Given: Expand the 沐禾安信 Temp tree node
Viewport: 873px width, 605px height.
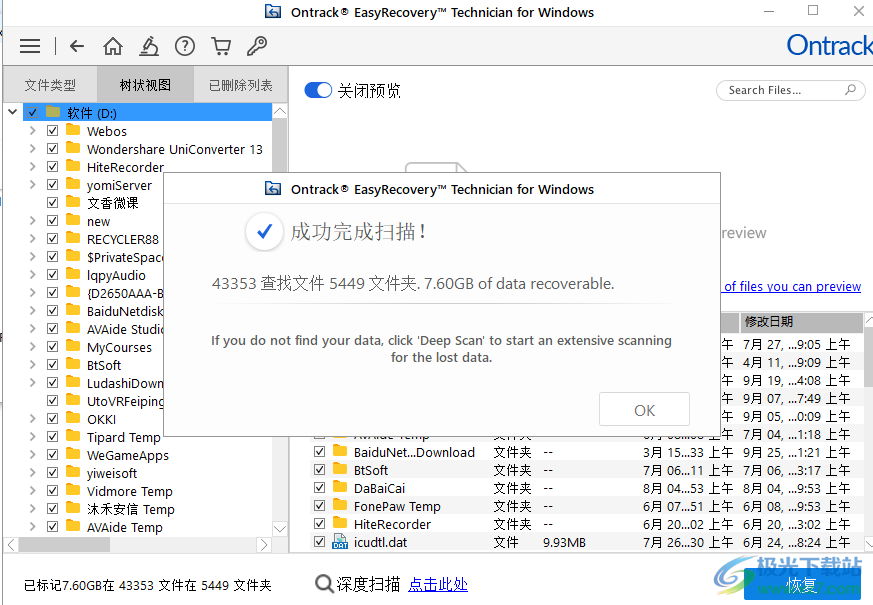Looking at the screenshot, I should click(x=32, y=509).
